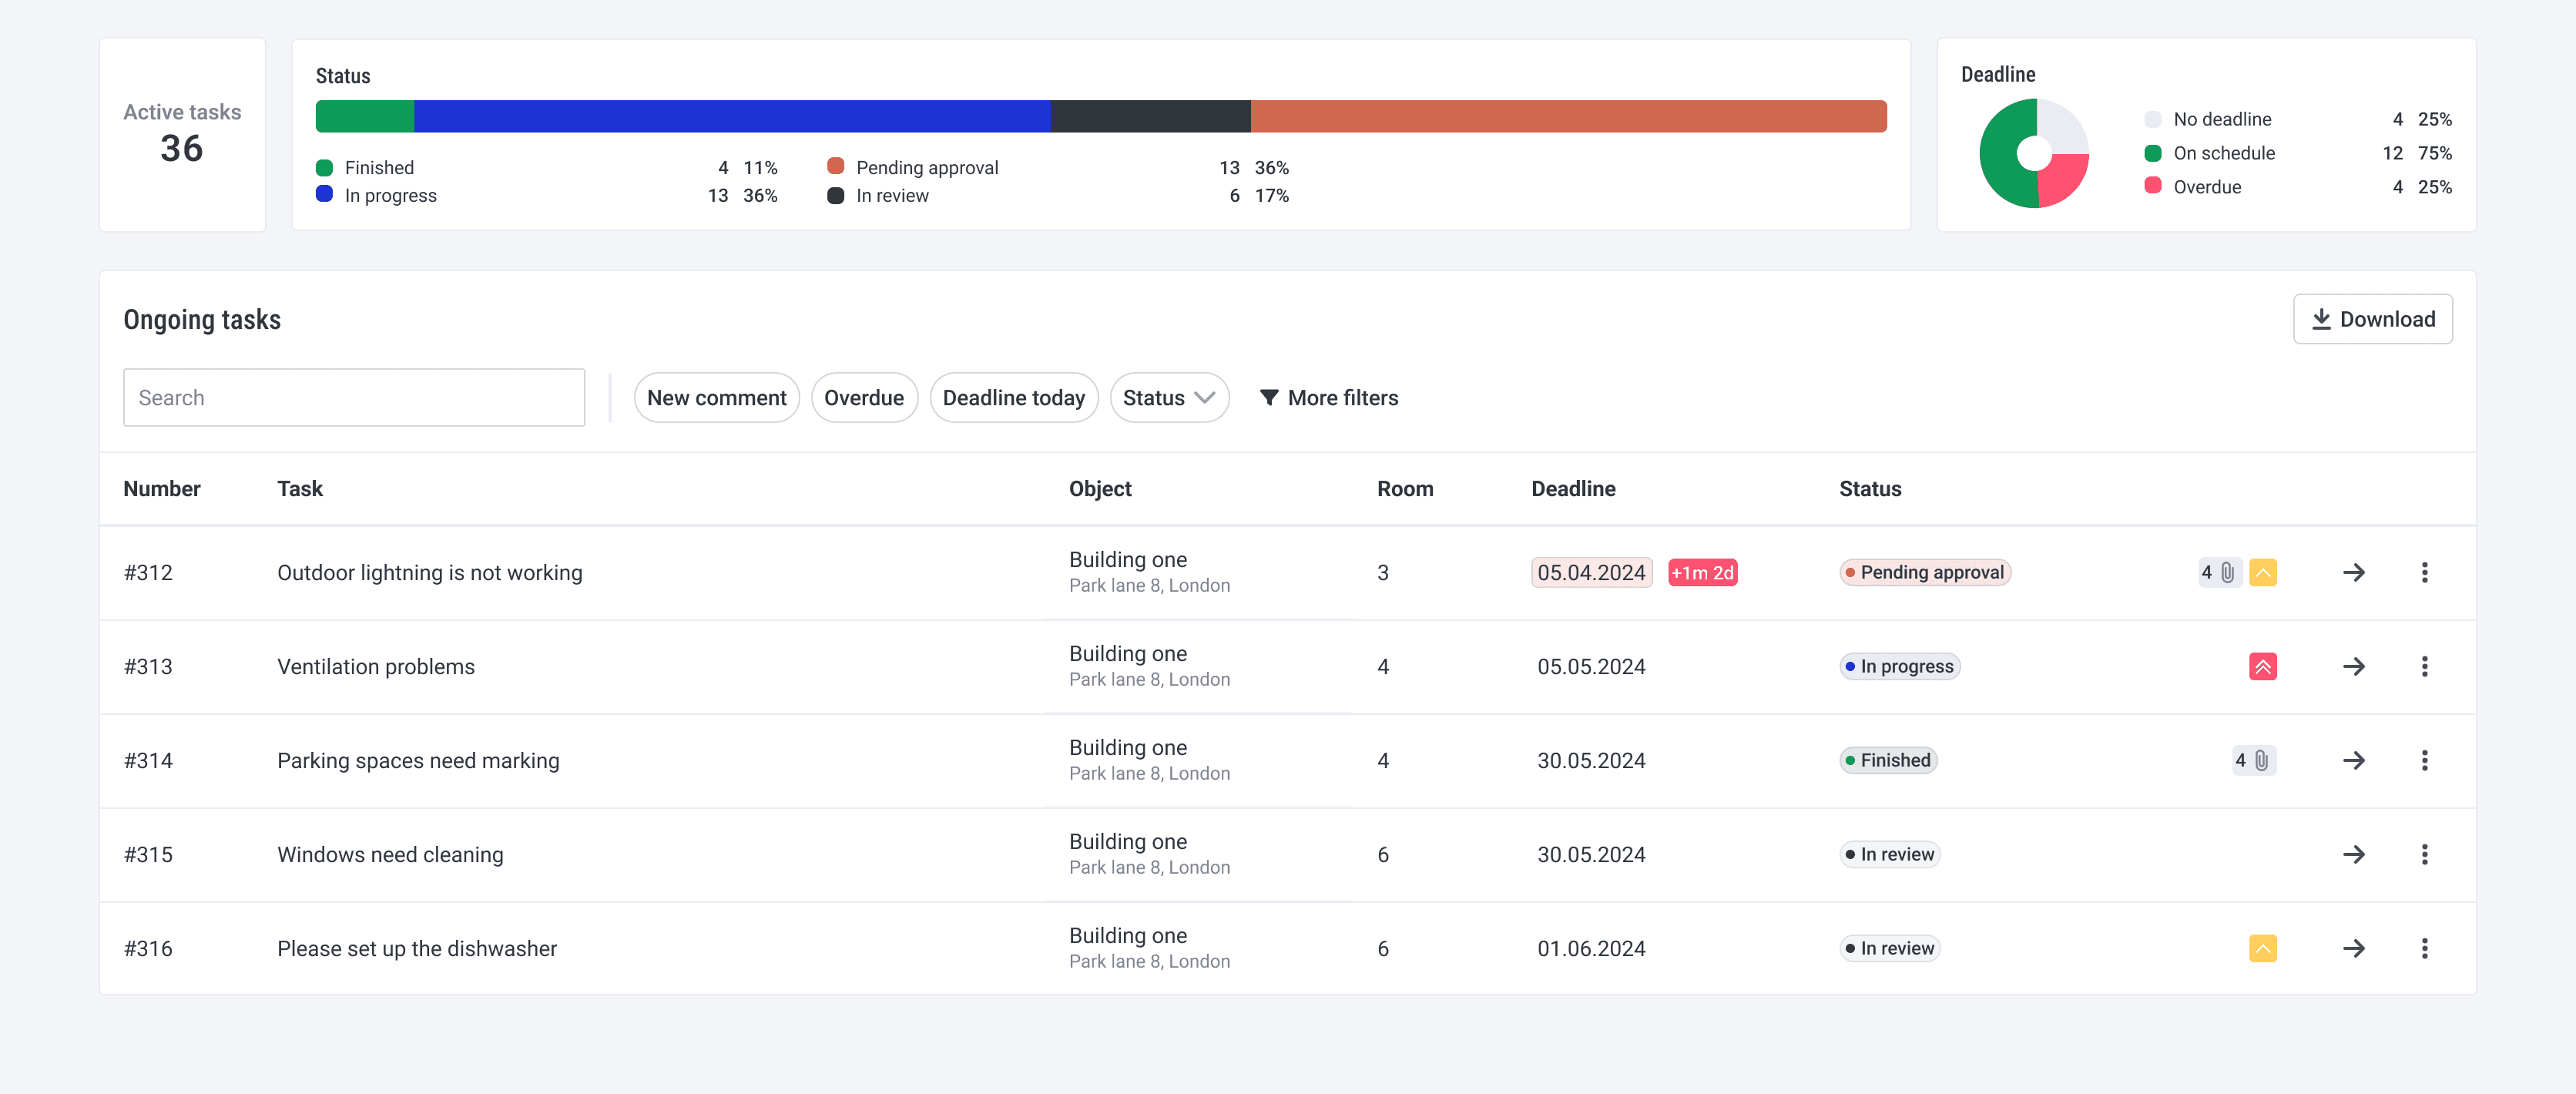Image resolution: width=2576 pixels, height=1094 pixels.
Task: Enable the Deadline today filter
Action: [1013, 398]
